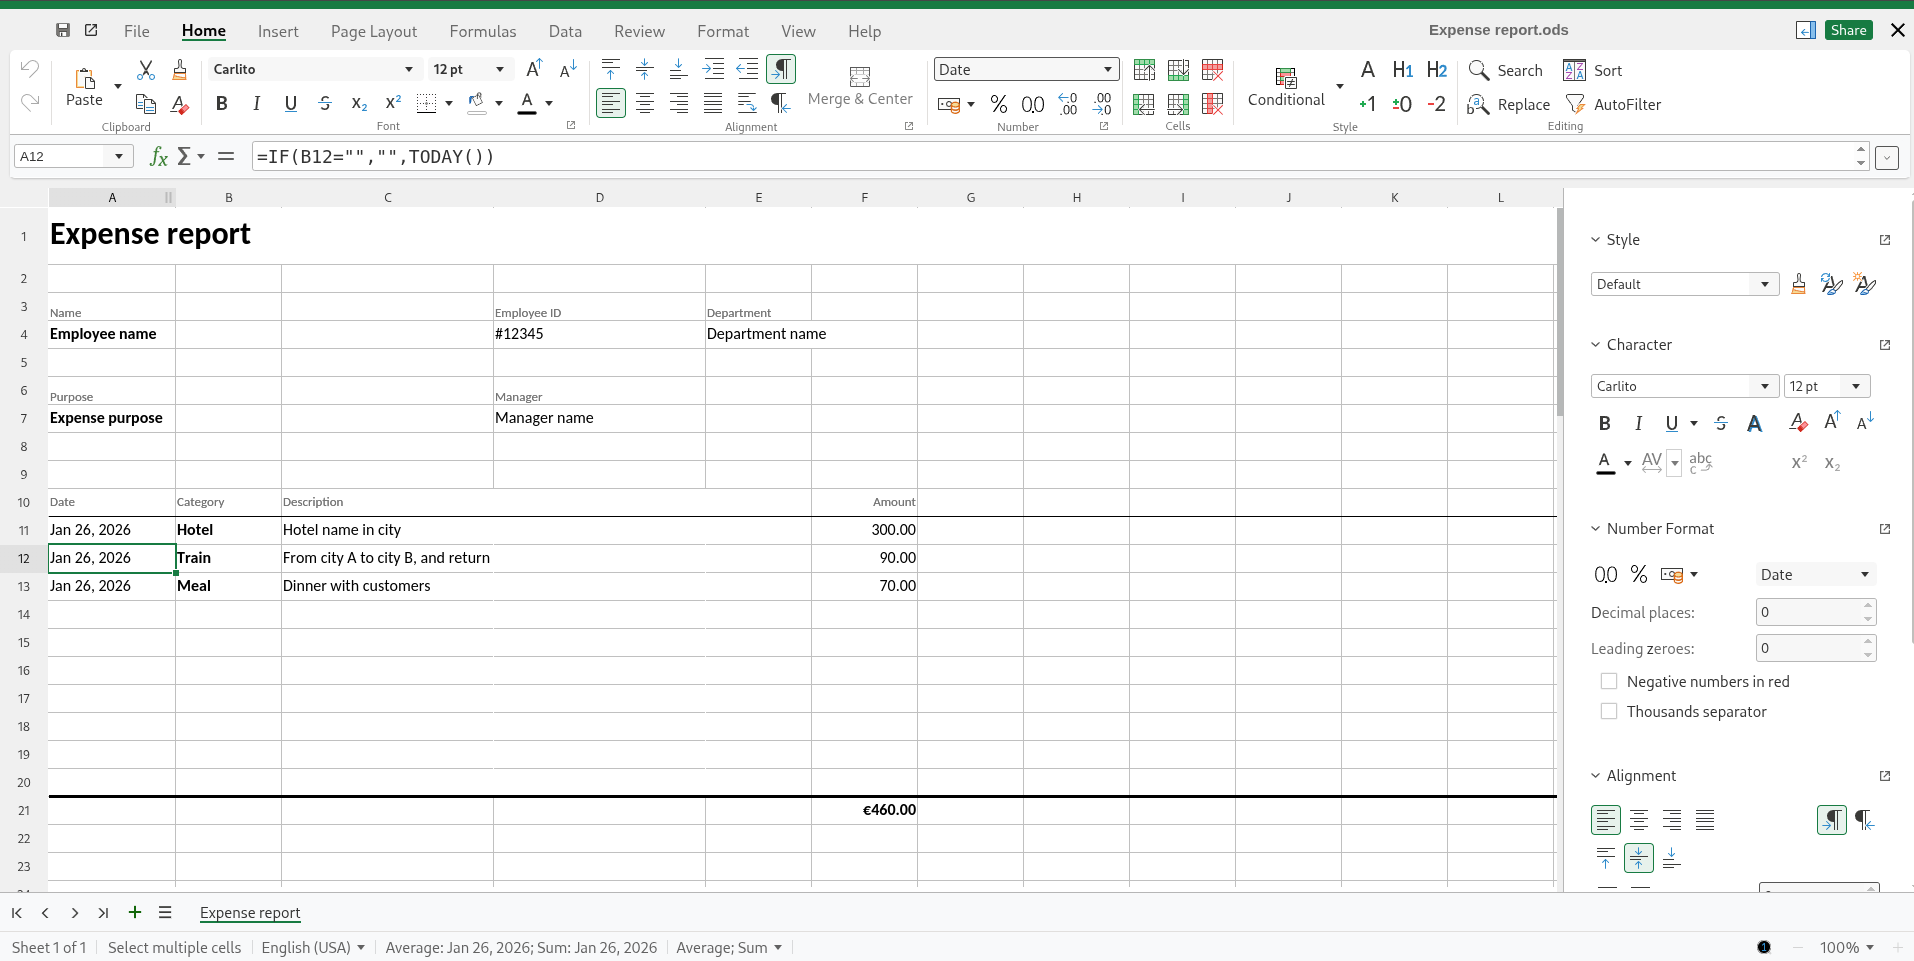
Task: Enable Negative numbers in red
Action: coord(1610,681)
